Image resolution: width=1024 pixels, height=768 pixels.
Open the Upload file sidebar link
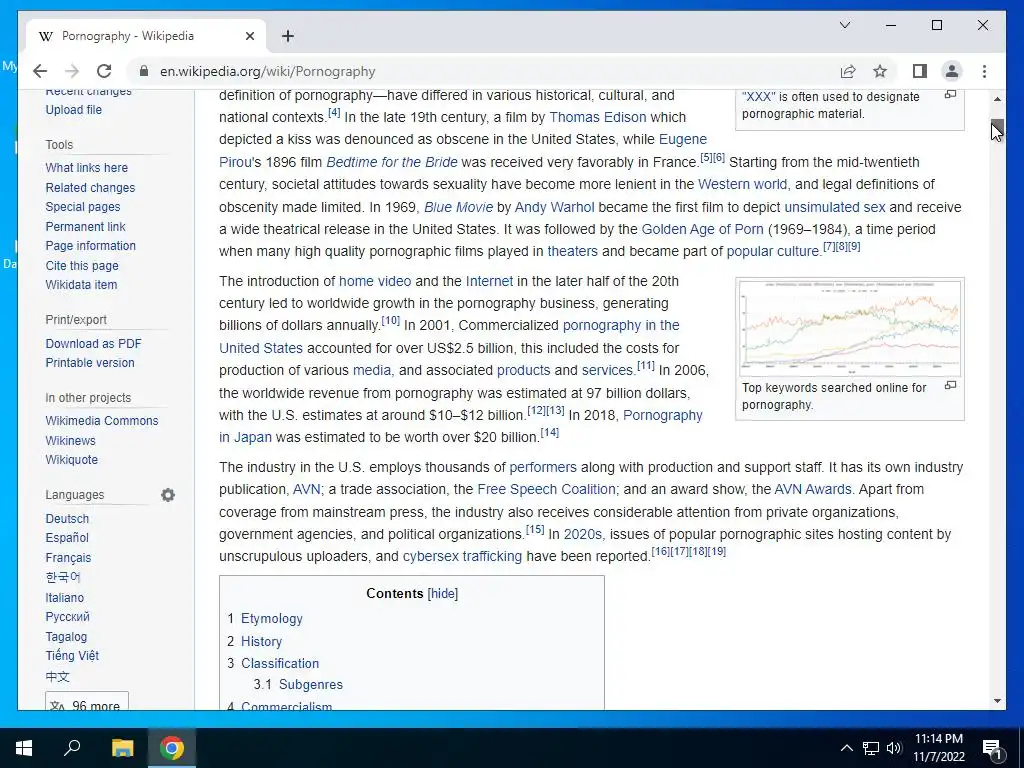(x=74, y=110)
